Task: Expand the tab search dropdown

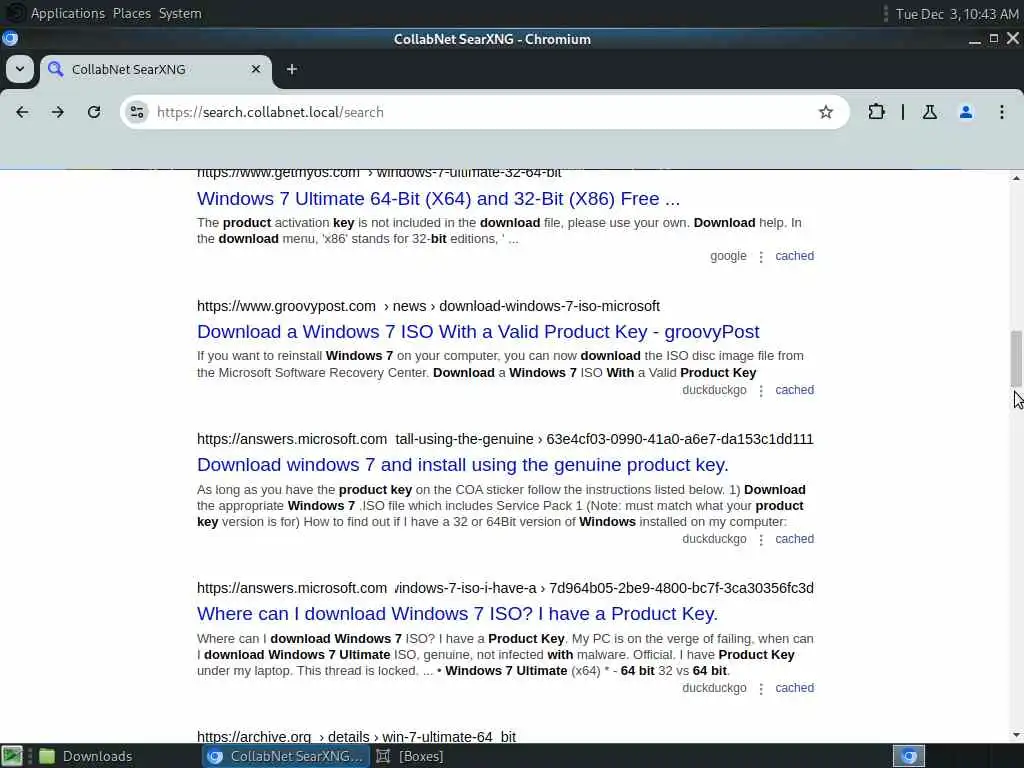Action: click(x=20, y=69)
